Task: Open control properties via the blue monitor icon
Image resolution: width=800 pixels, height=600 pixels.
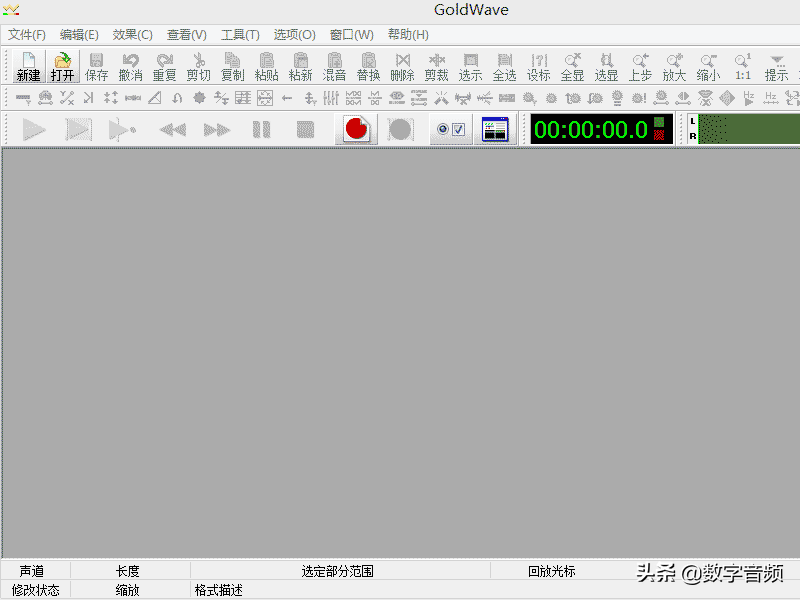Action: 495,128
